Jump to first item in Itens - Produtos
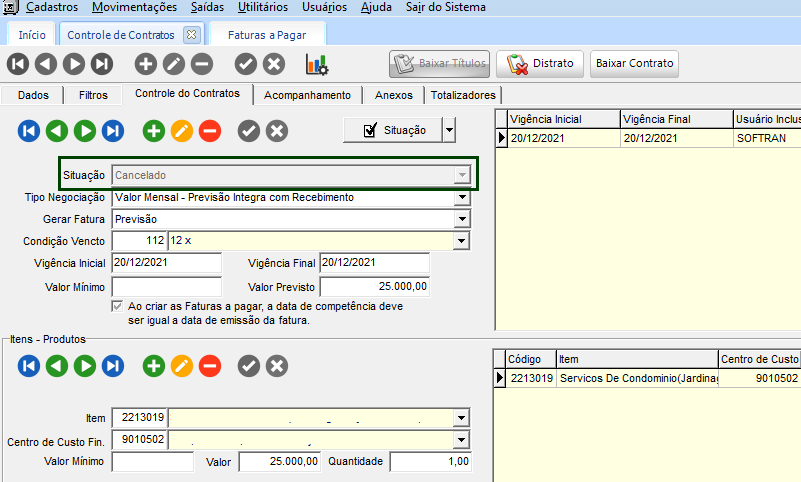The height and width of the screenshot is (482, 801). click(x=29, y=366)
